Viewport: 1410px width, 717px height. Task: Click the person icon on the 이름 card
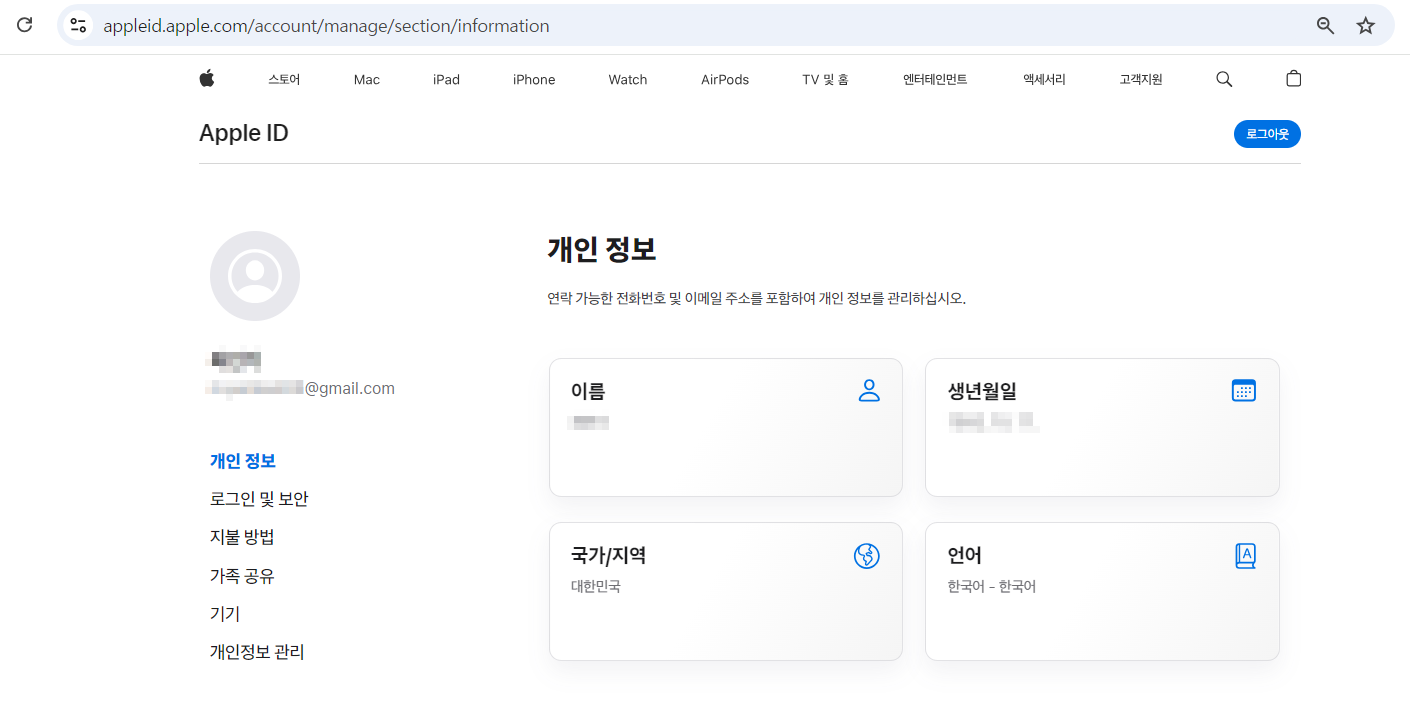pos(869,390)
